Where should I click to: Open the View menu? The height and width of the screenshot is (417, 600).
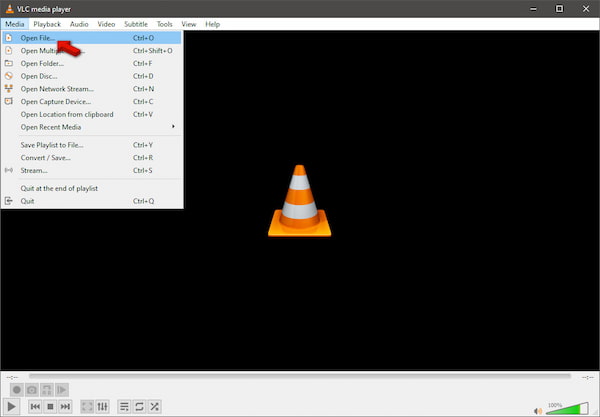(189, 24)
